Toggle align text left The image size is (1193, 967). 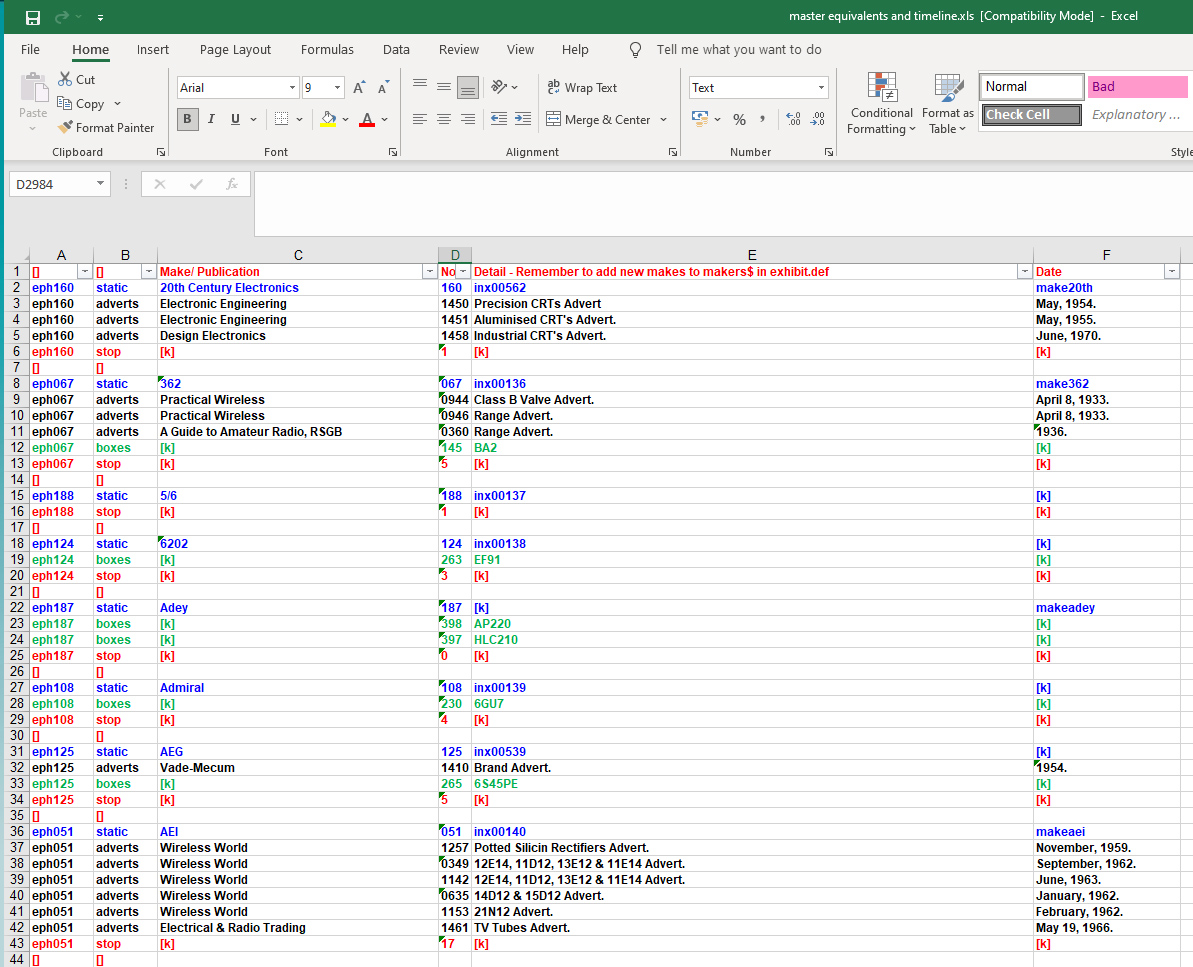pyautogui.click(x=420, y=119)
